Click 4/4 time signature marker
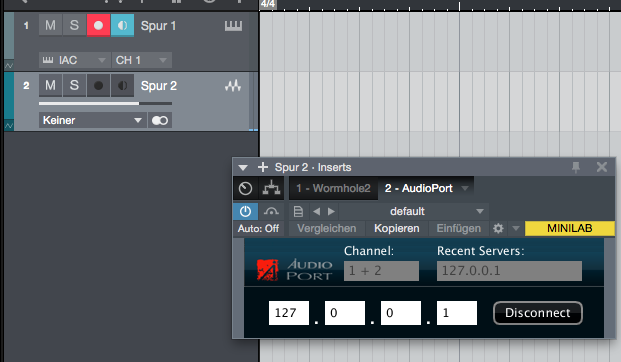Viewport: 621px width, 362px height. 268,4
